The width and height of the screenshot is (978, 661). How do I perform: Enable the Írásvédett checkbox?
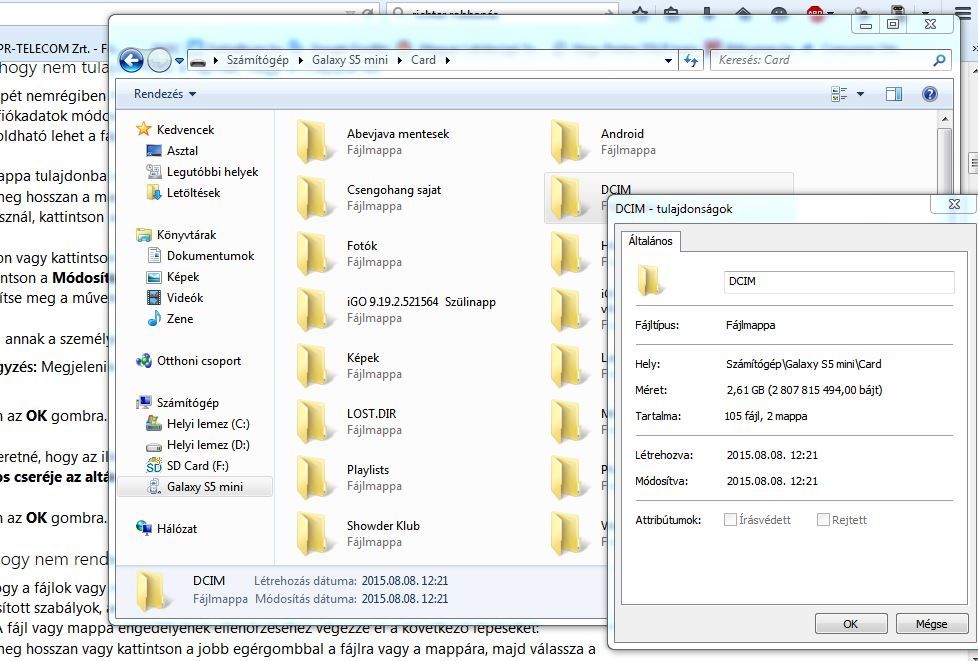730,520
